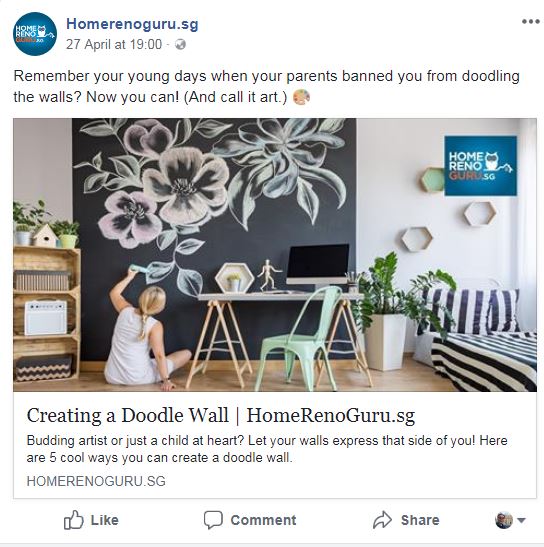Click the small user avatar beside Share
The width and height of the screenshot is (544, 547).
[504, 520]
